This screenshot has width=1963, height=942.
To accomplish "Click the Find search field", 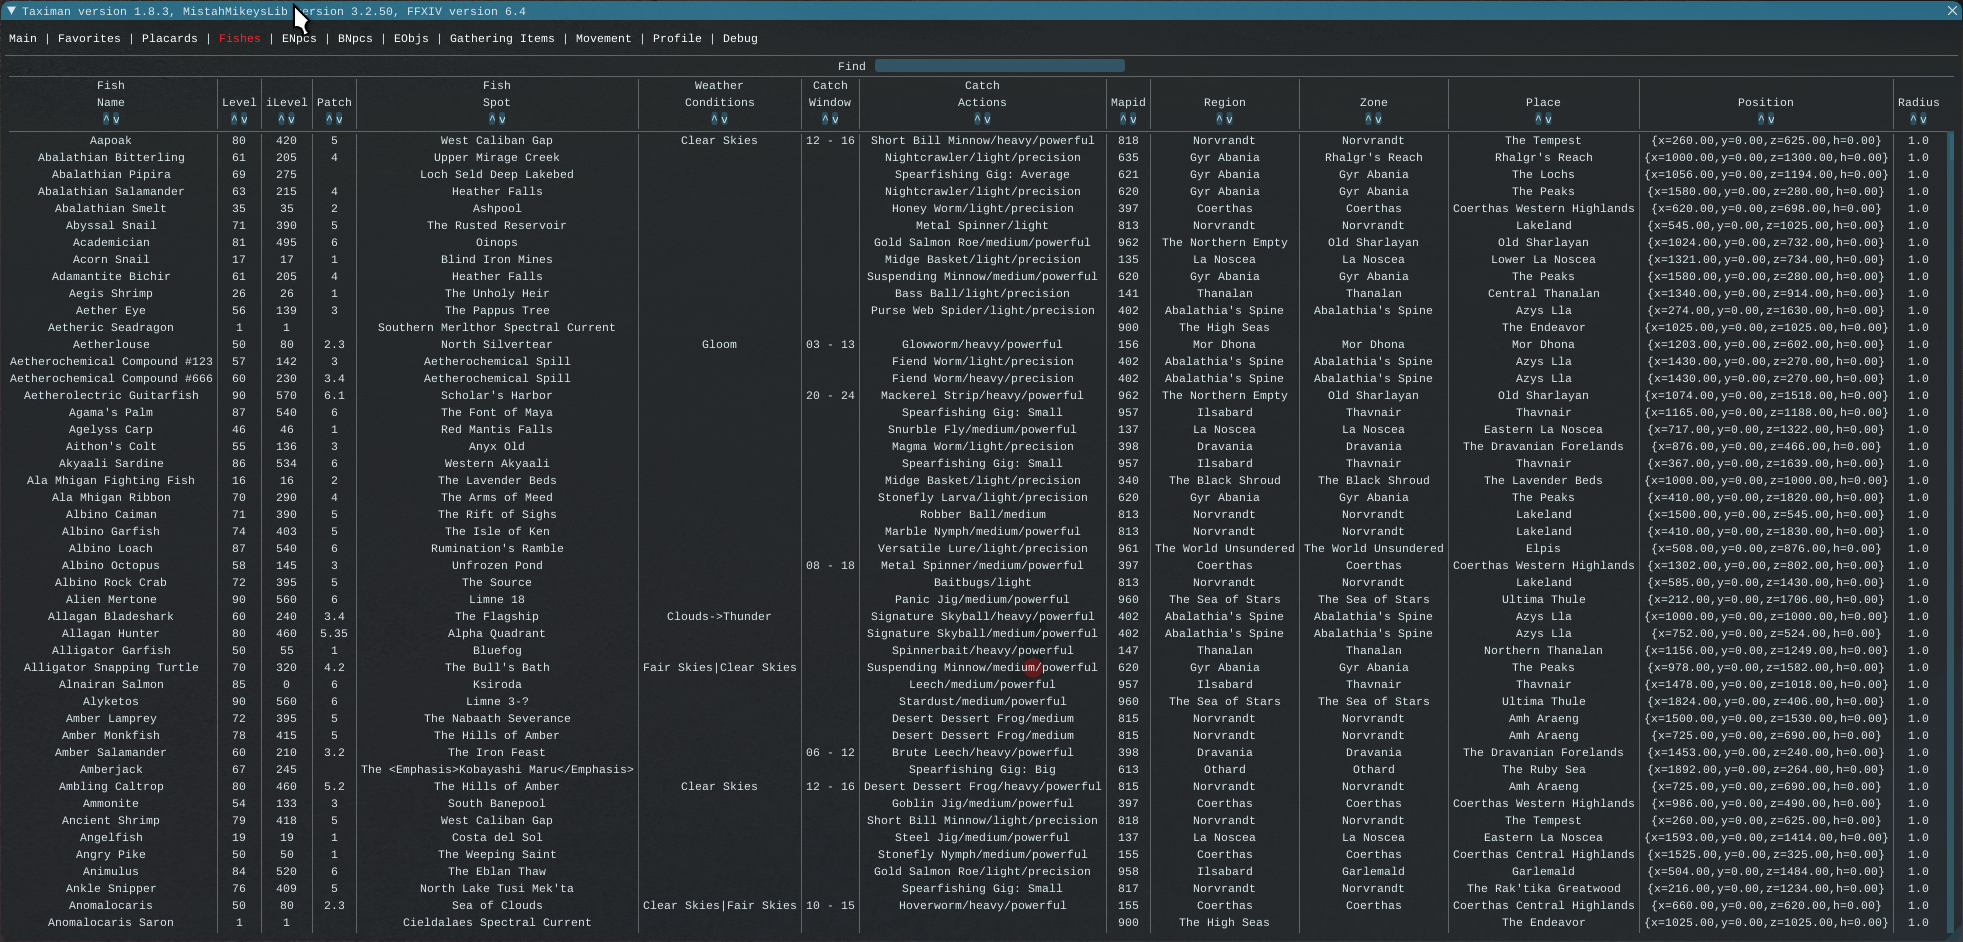I will point(999,66).
